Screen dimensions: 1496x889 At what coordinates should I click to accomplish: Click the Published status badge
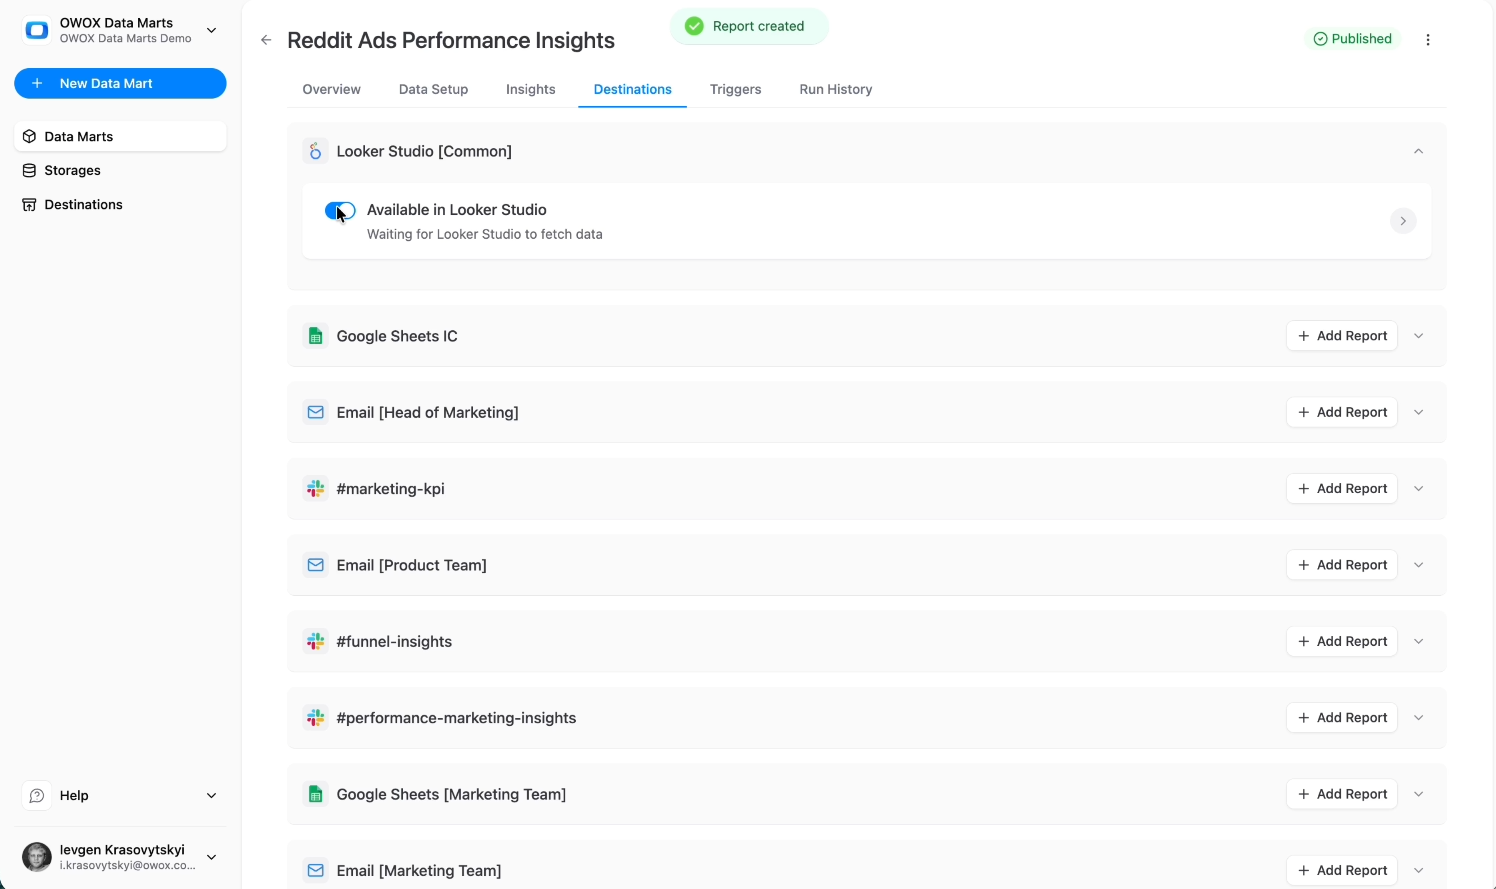click(x=1354, y=38)
